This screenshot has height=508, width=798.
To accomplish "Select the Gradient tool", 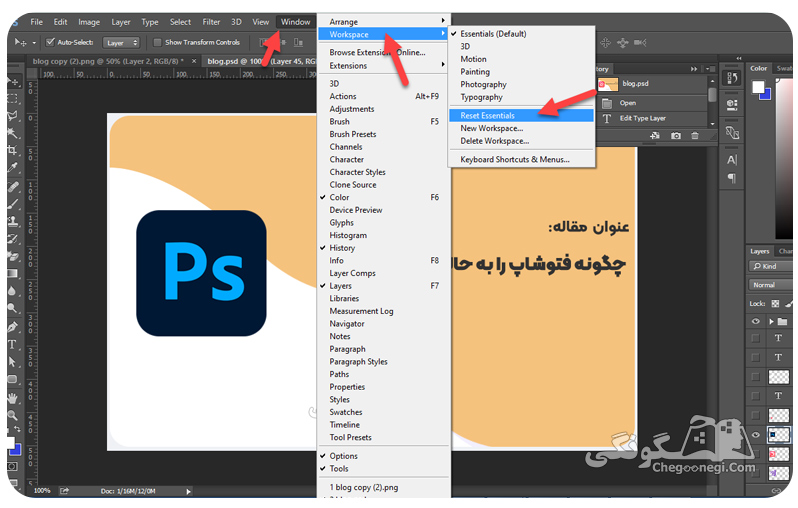I will 13,273.
